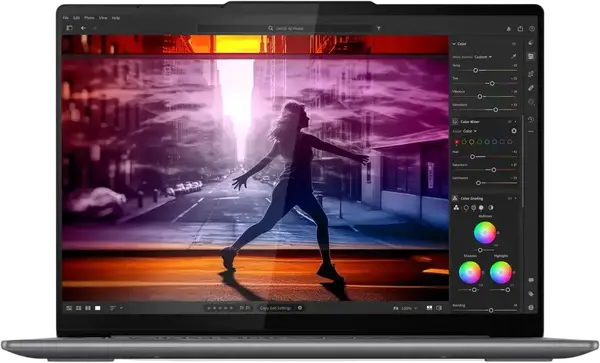
Task: Open the comments speech-bubble icon
Action: click(x=531, y=280)
